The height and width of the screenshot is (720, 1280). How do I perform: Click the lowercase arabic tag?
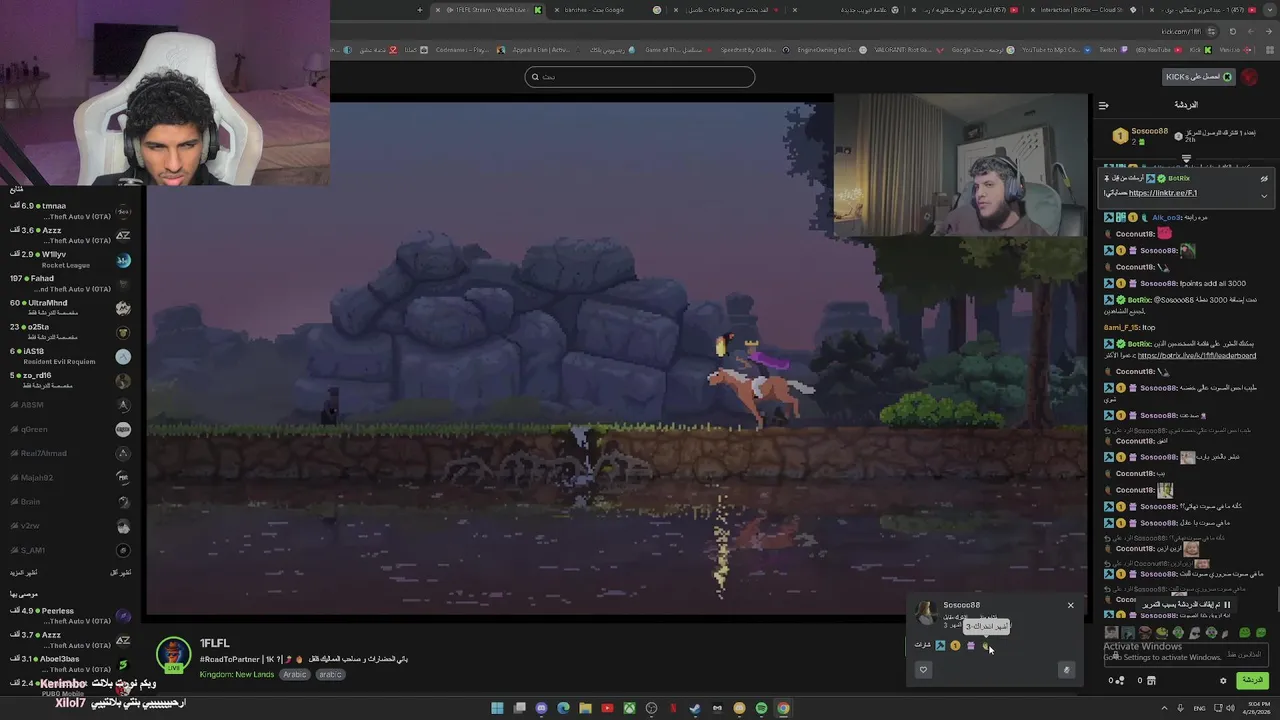(331, 675)
